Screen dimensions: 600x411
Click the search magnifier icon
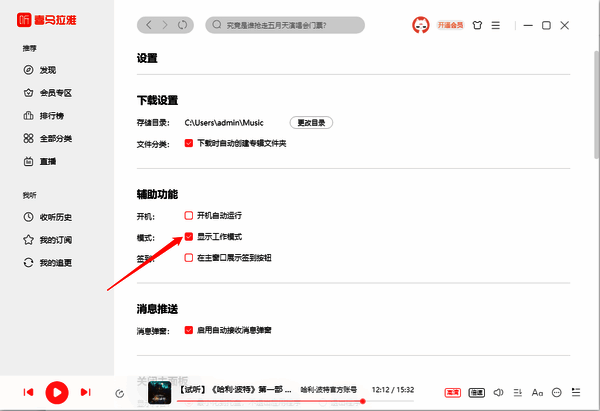pyautogui.click(x=217, y=25)
